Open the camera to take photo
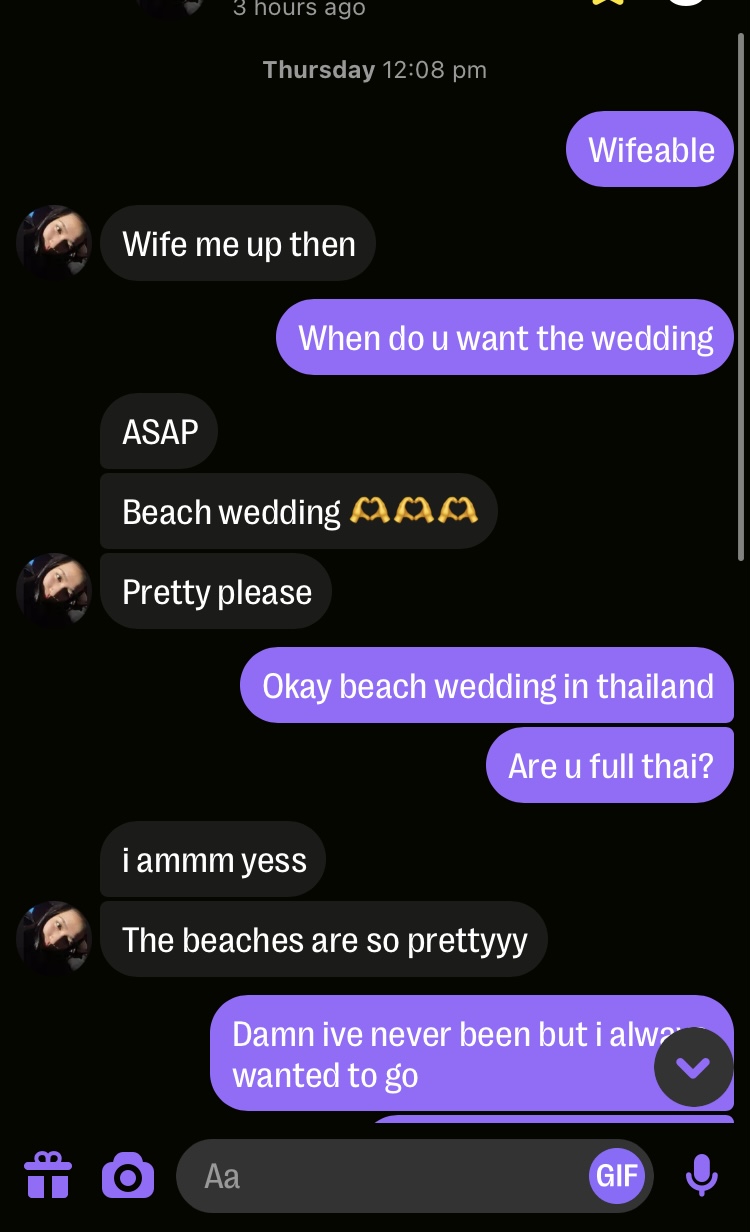 [x=128, y=1175]
